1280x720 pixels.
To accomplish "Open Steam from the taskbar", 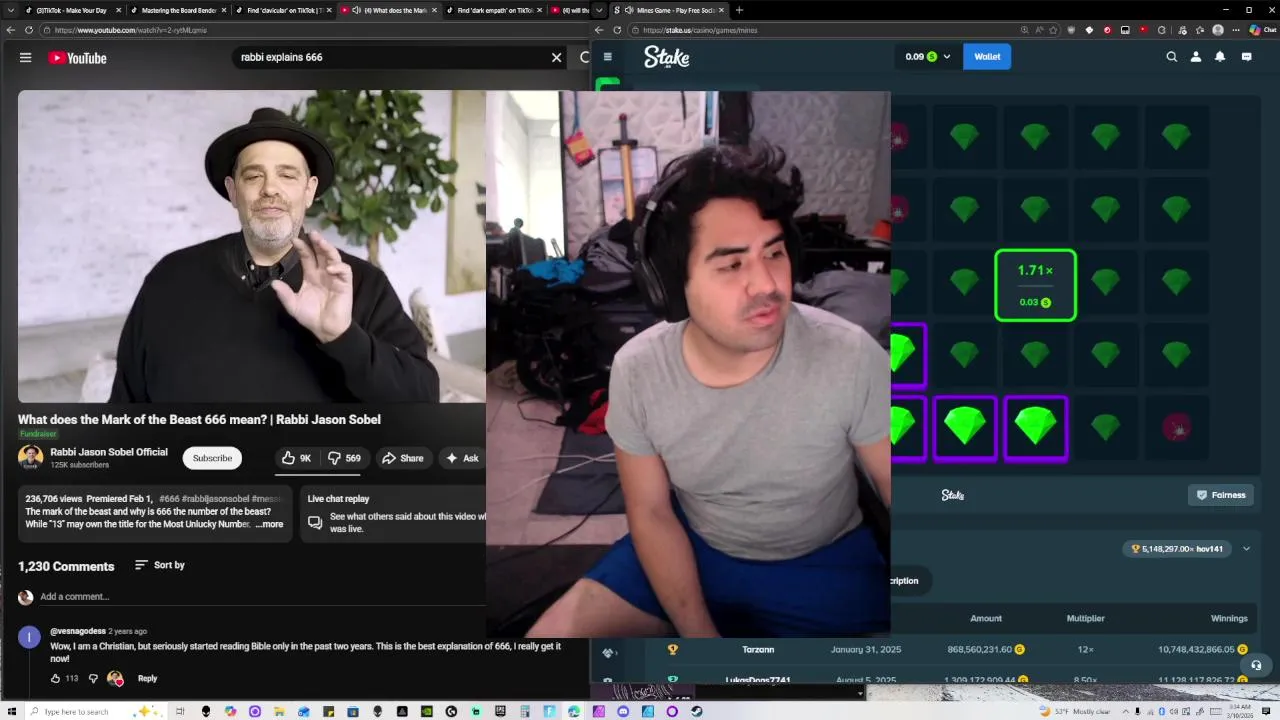I will pyautogui.click(x=696, y=712).
